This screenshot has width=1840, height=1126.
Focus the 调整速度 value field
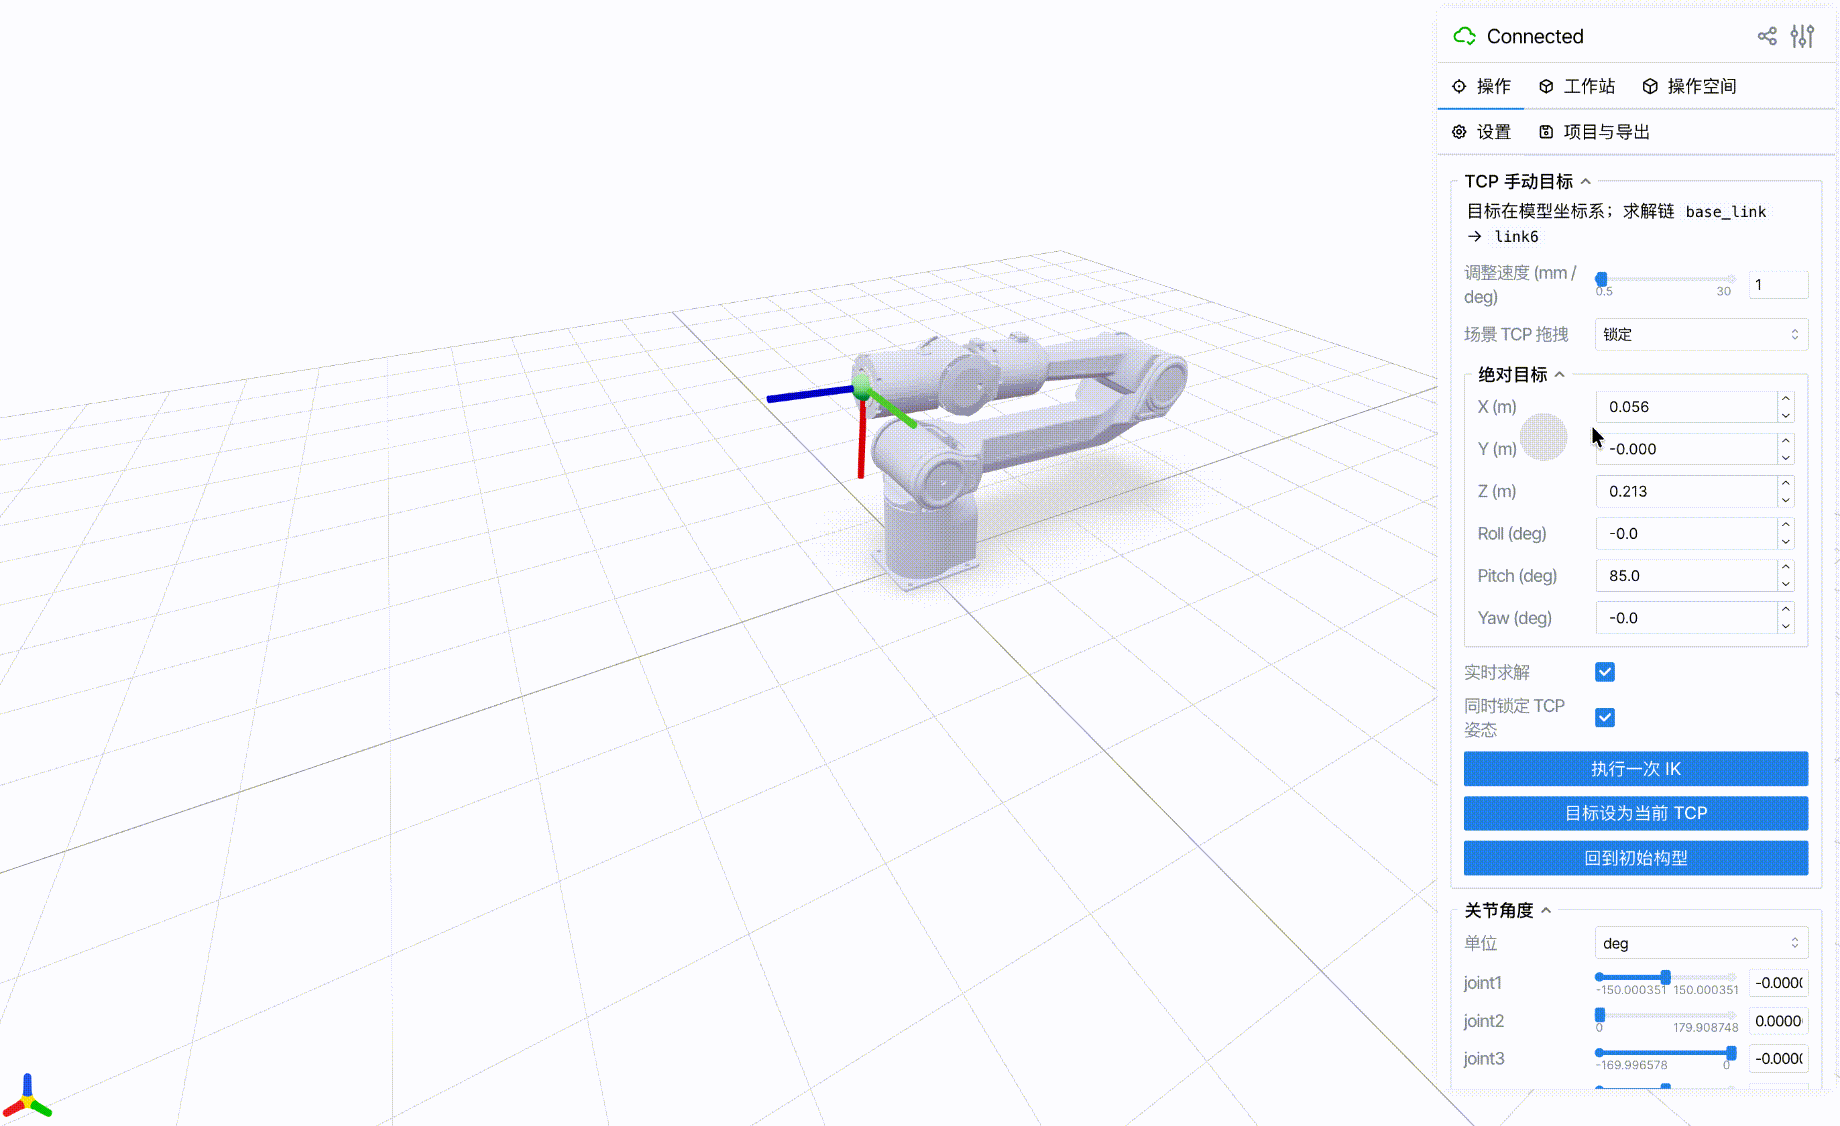[x=1778, y=285]
